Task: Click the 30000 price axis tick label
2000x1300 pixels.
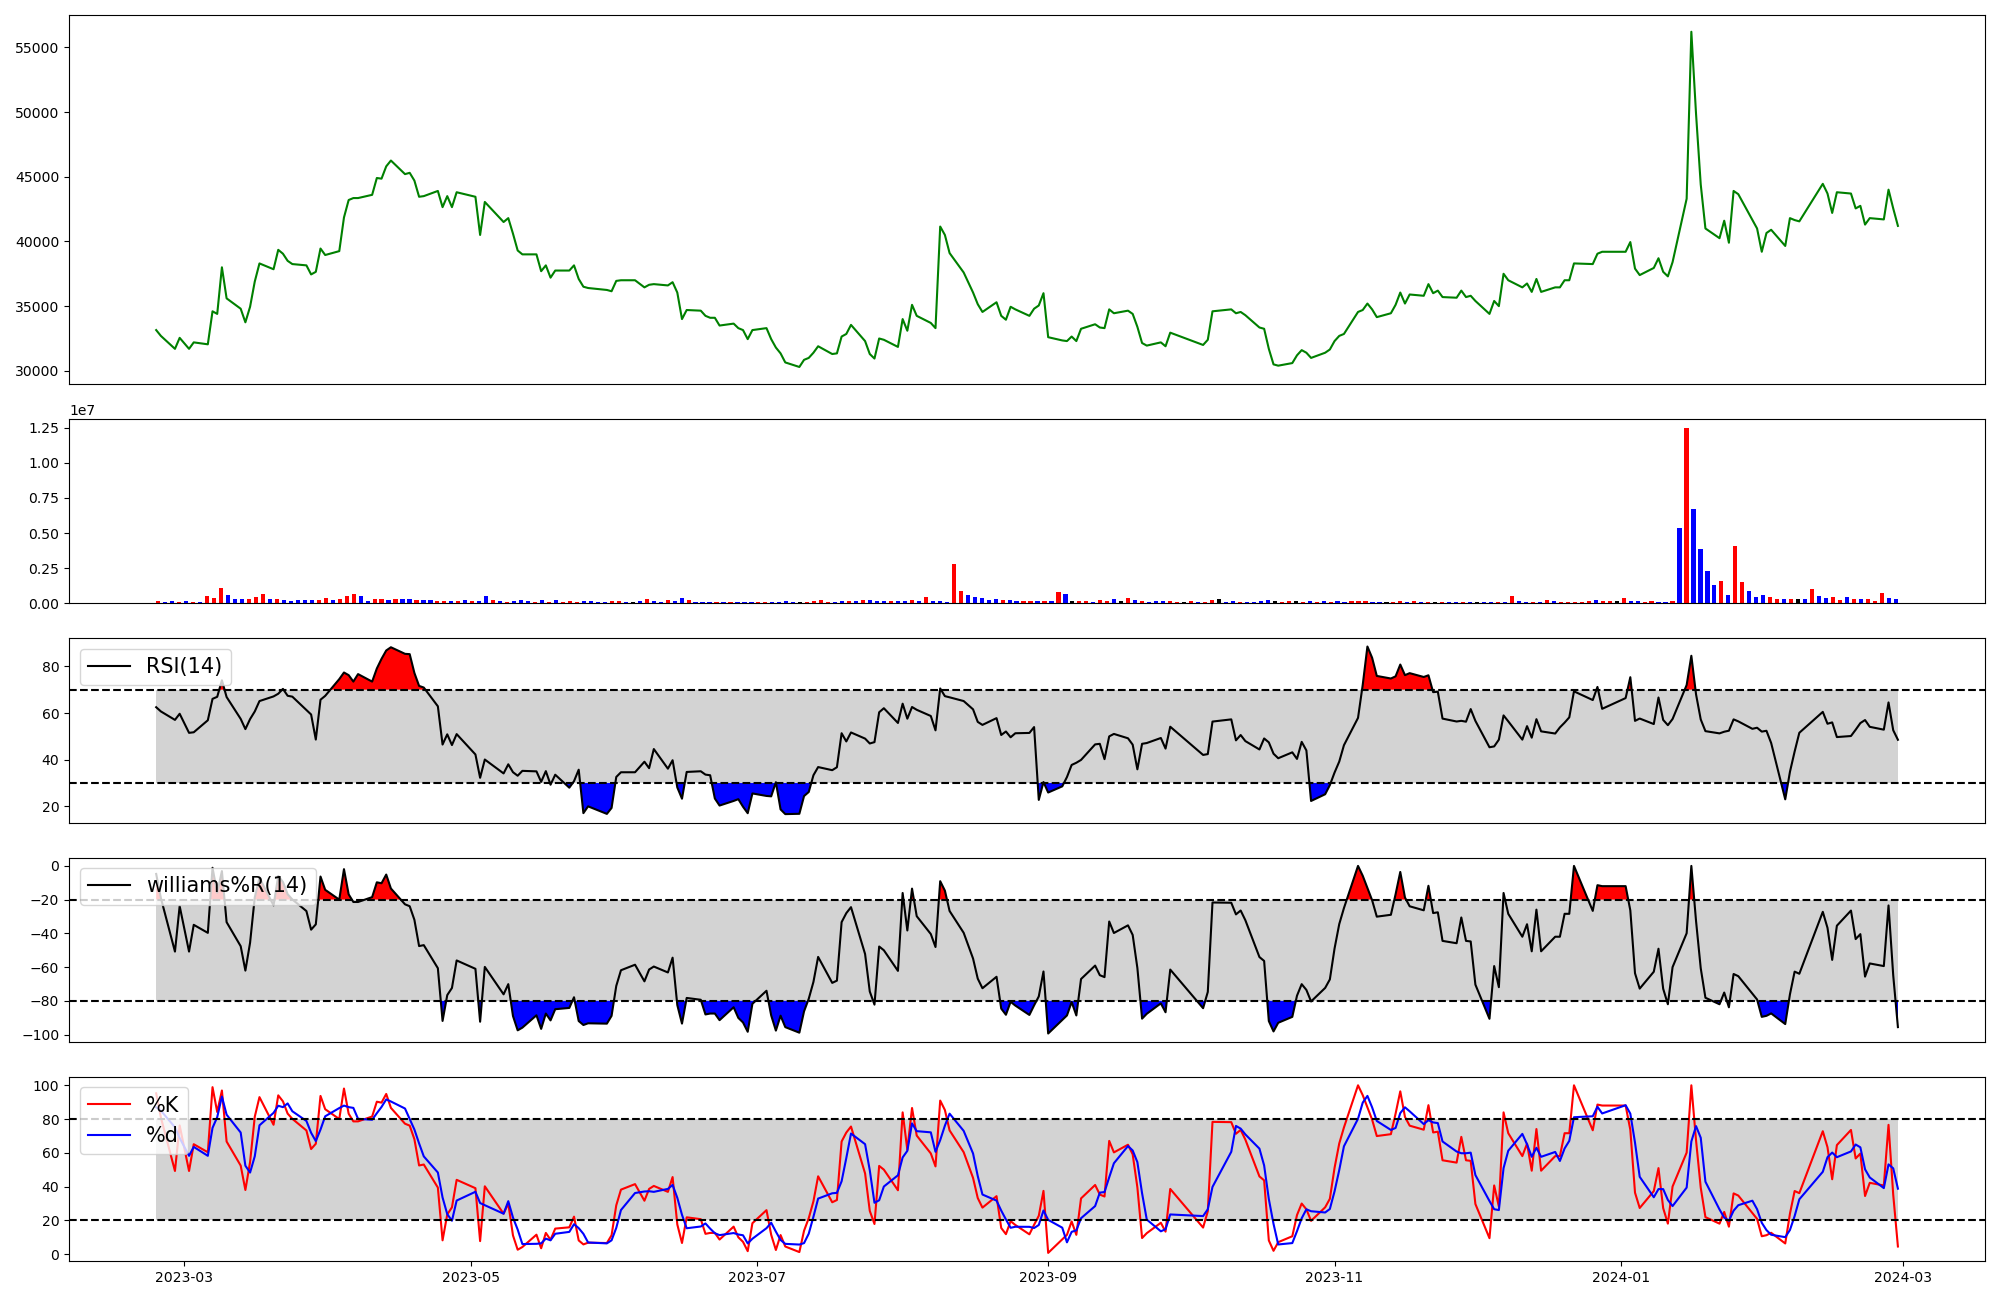Action: [x=36, y=371]
